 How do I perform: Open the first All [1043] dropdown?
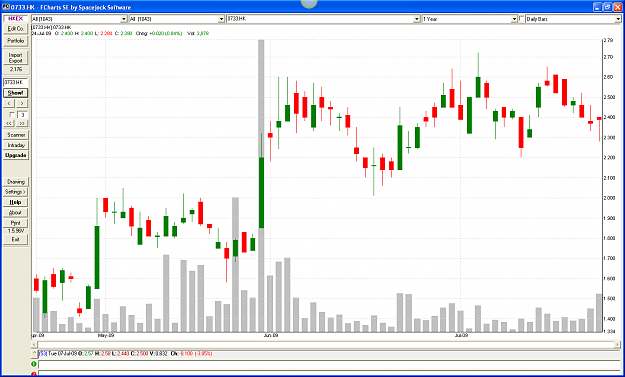79,19
